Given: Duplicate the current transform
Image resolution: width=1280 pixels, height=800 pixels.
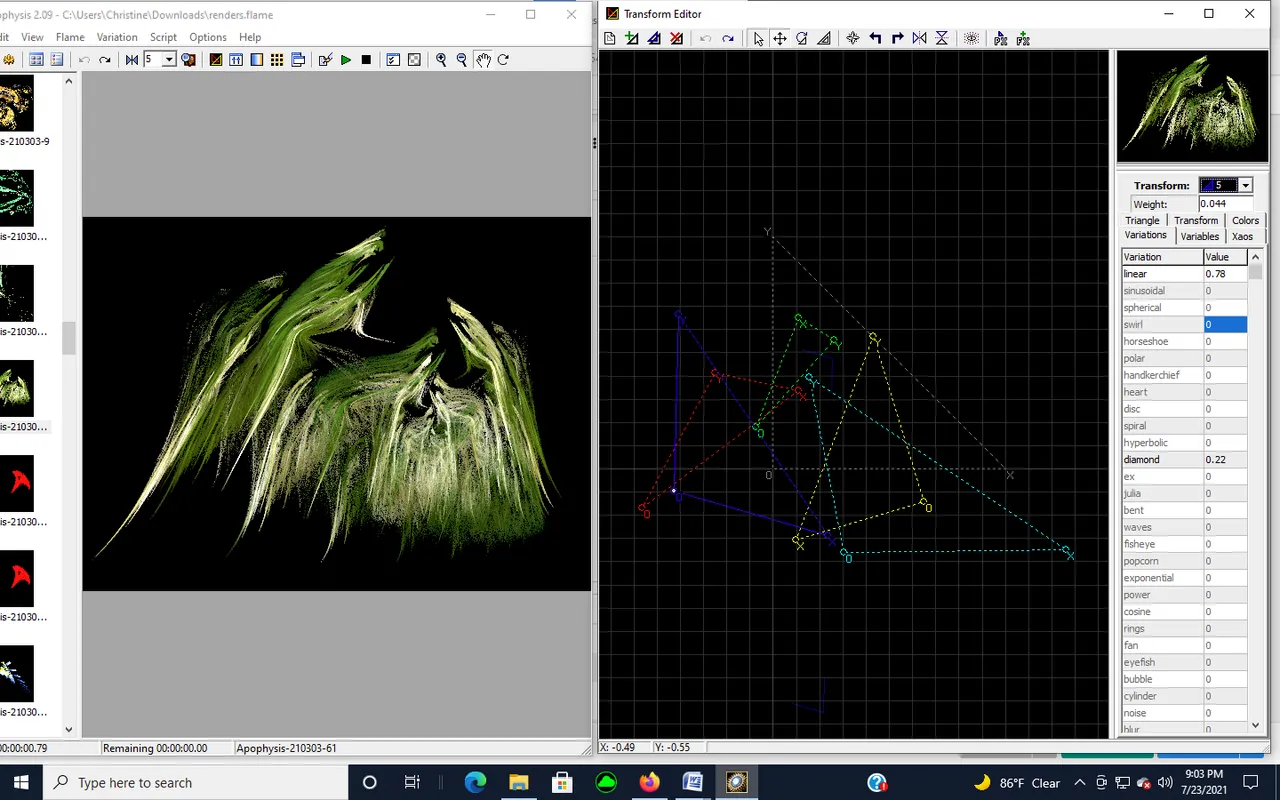Looking at the screenshot, I should pos(654,39).
